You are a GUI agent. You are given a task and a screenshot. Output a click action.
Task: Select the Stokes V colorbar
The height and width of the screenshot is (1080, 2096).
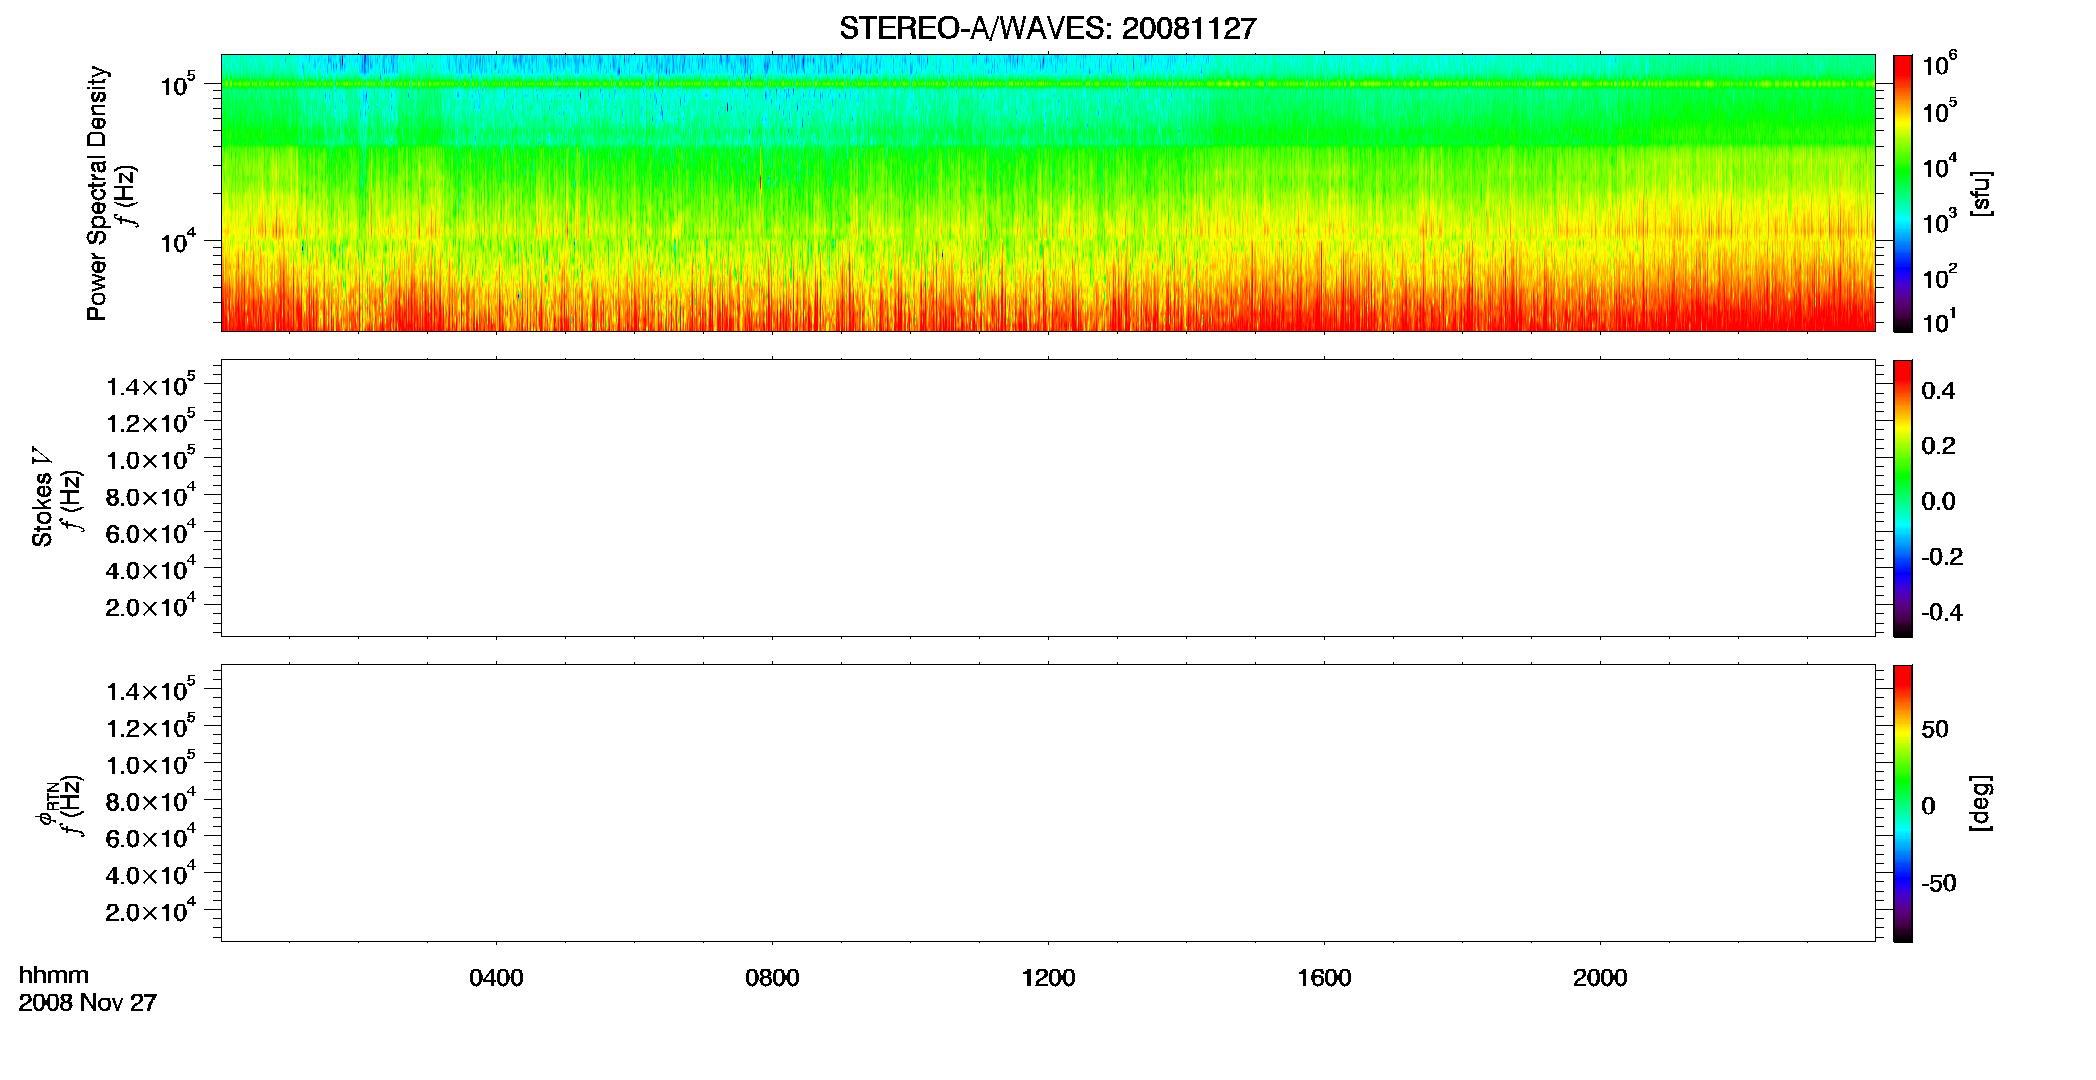tap(1903, 498)
